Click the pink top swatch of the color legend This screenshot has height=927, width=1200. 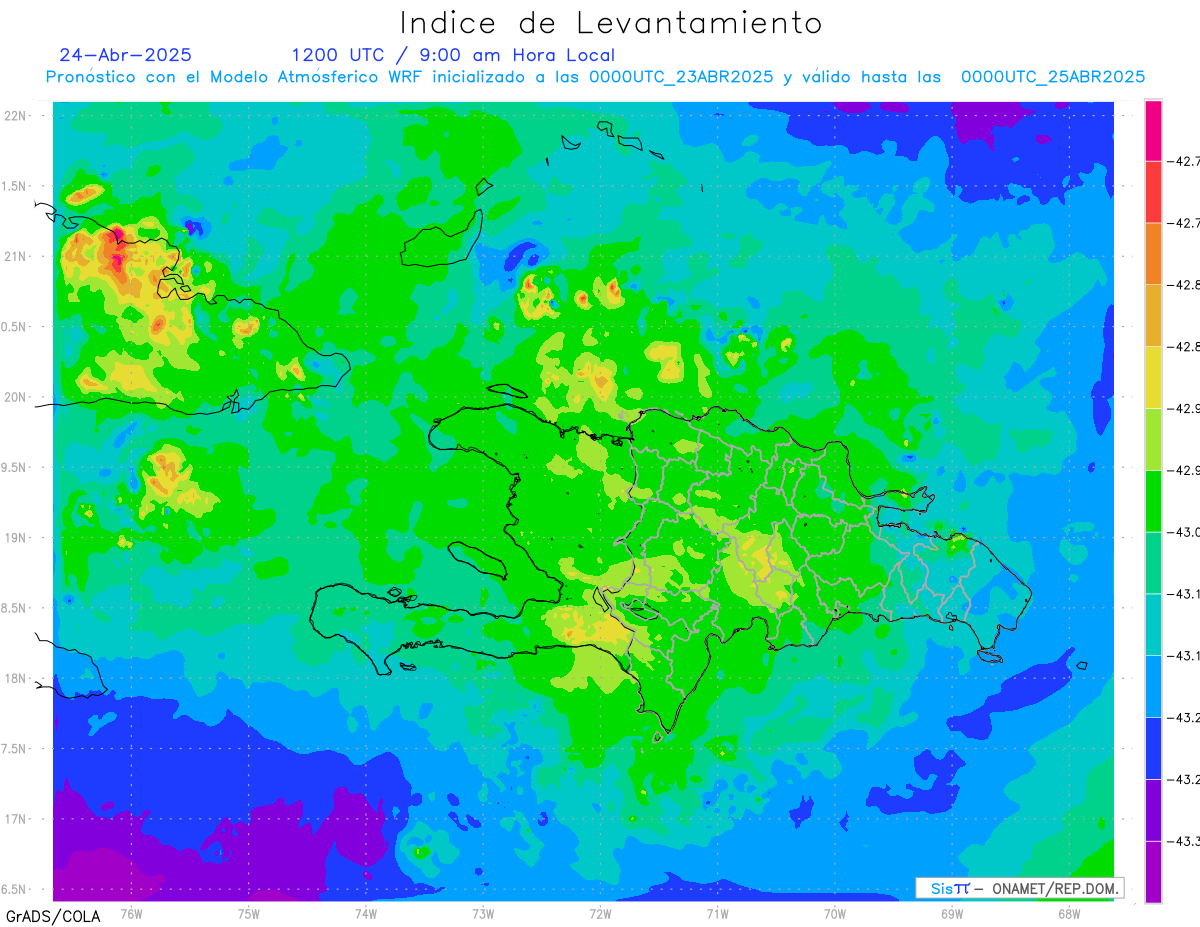(1153, 130)
